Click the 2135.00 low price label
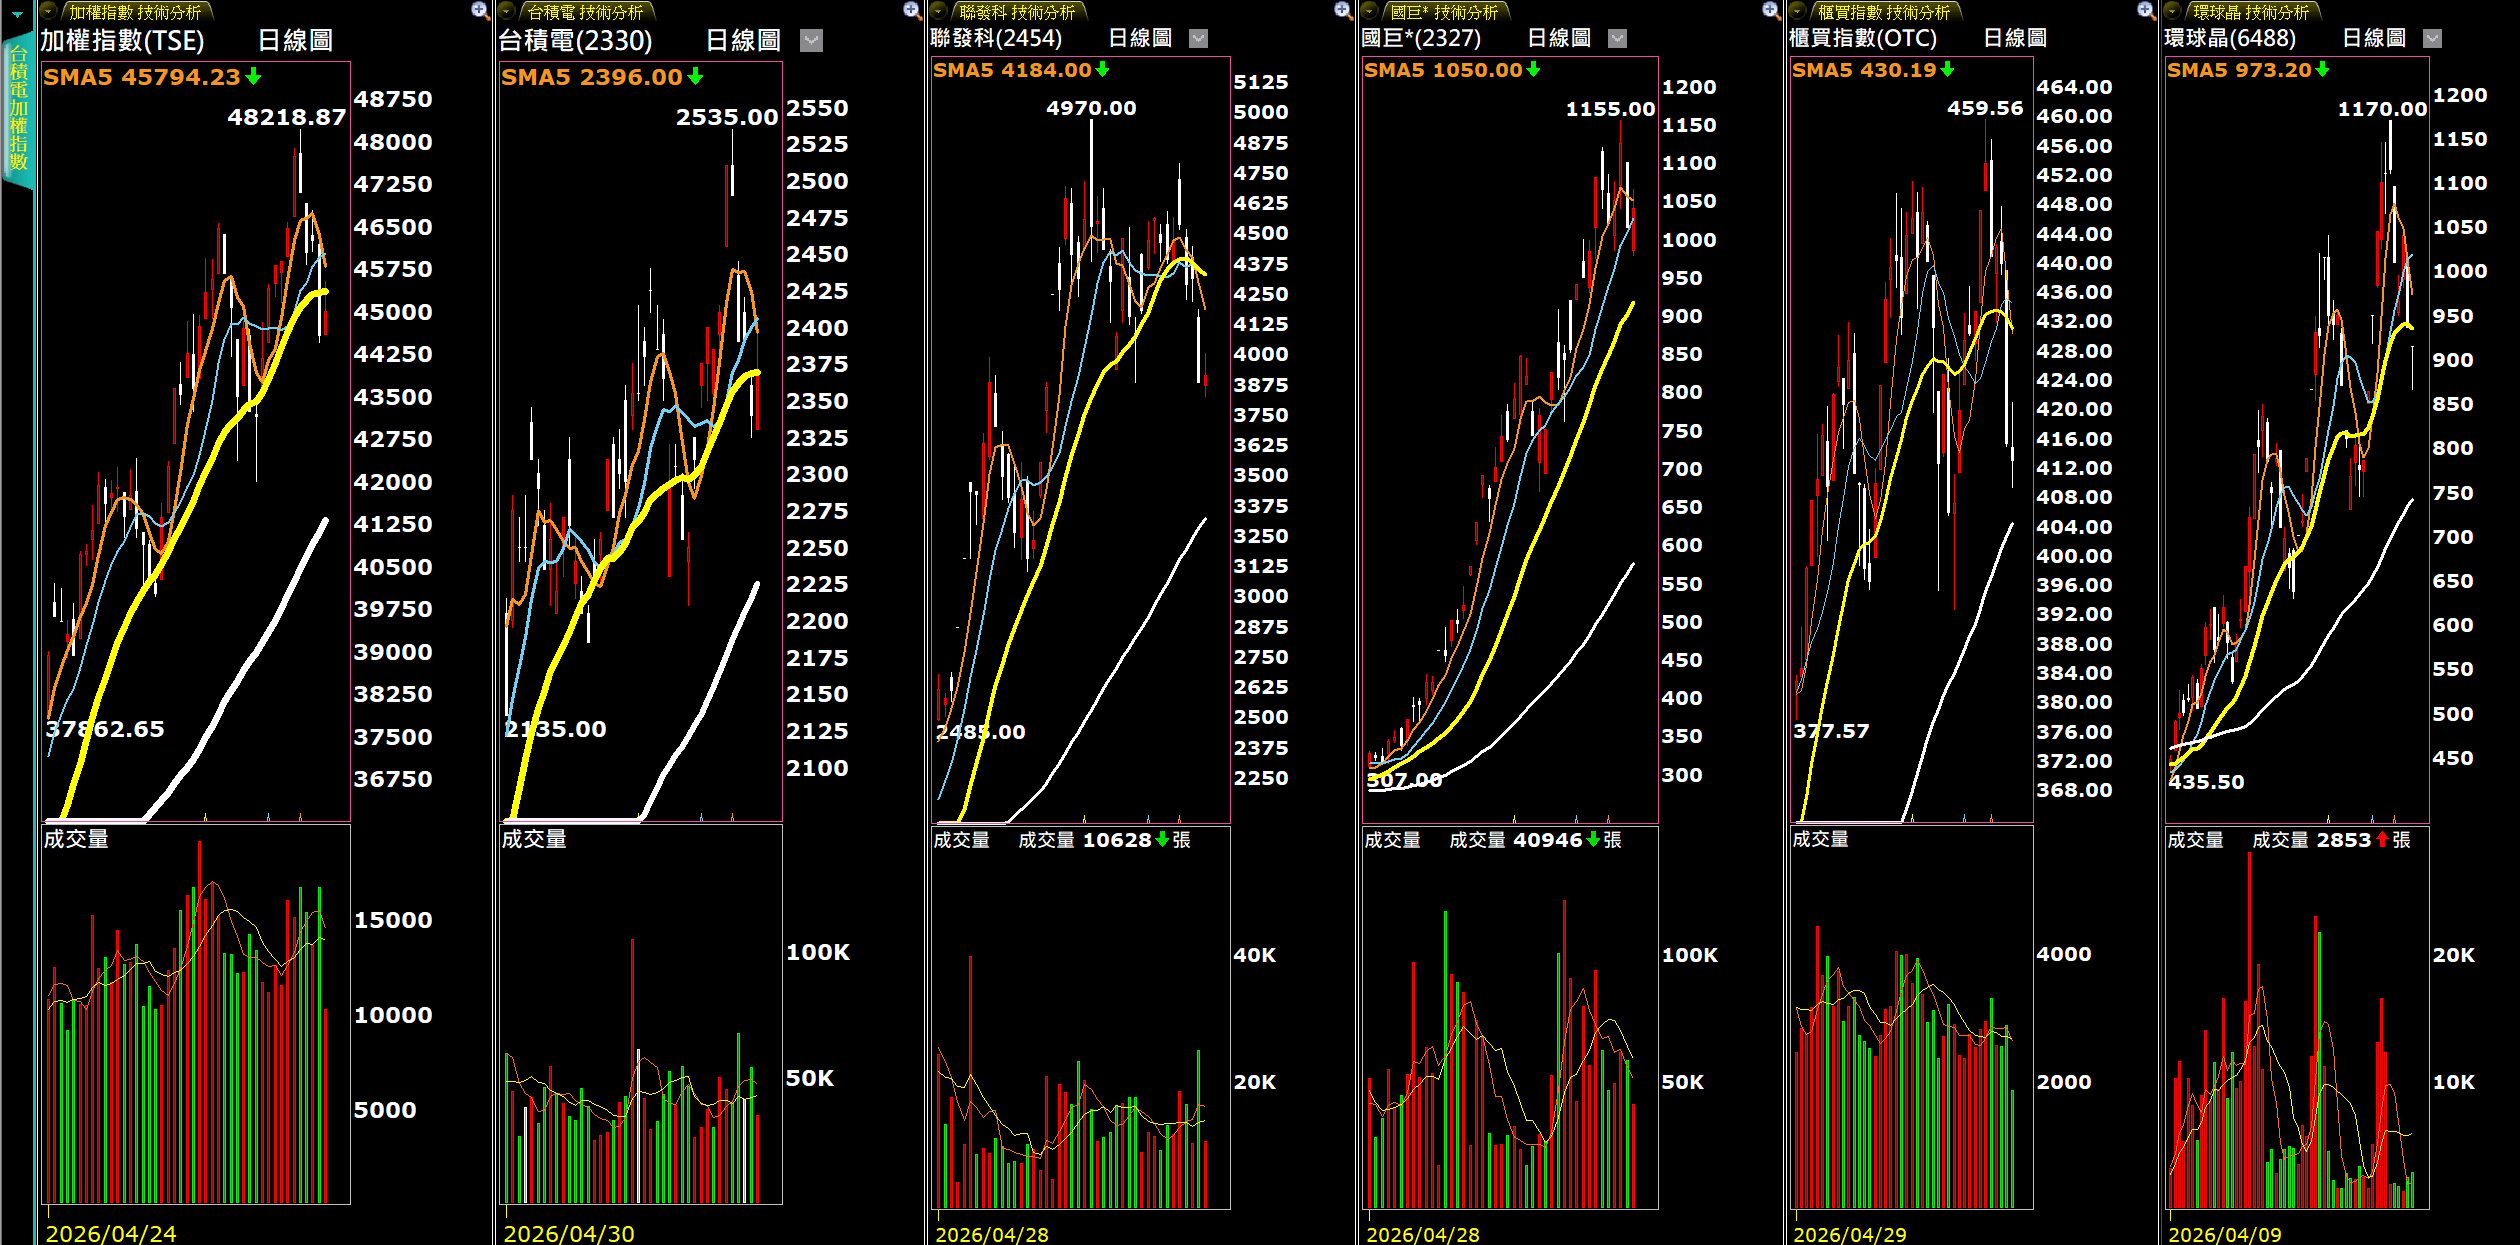Screen dimensions: 2520x1245 (x=555, y=729)
